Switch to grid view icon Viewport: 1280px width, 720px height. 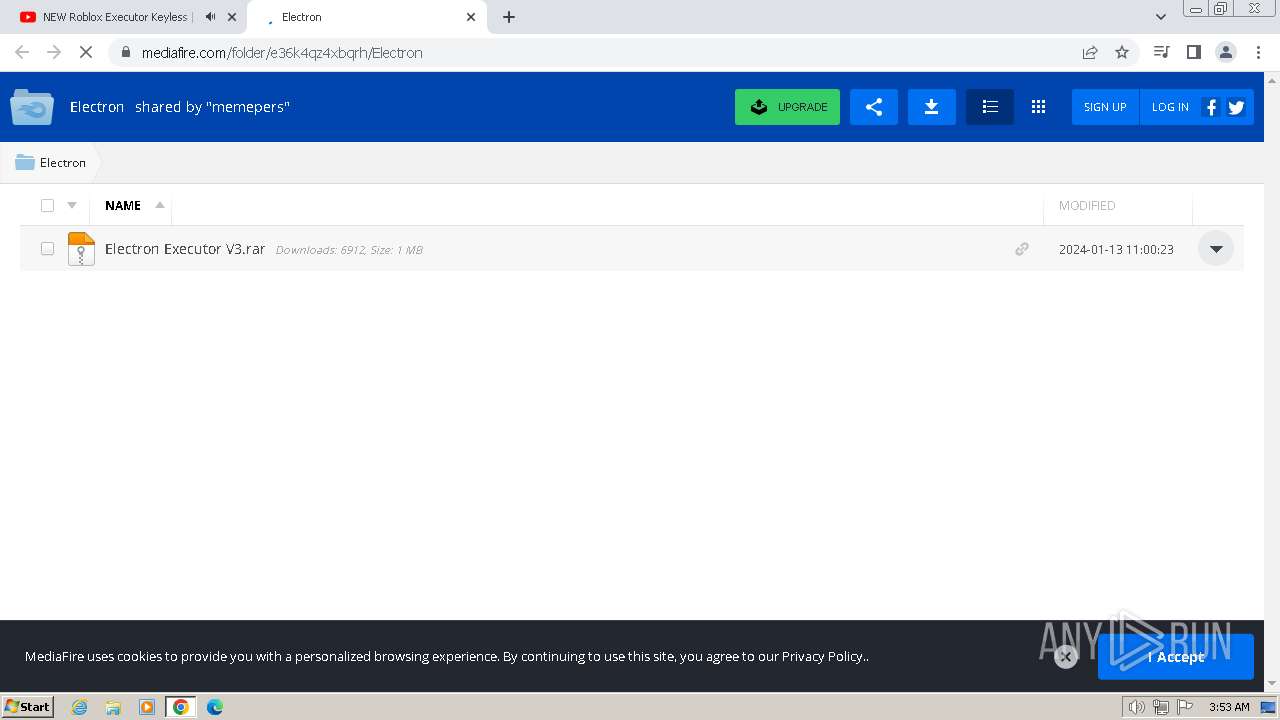1038,107
